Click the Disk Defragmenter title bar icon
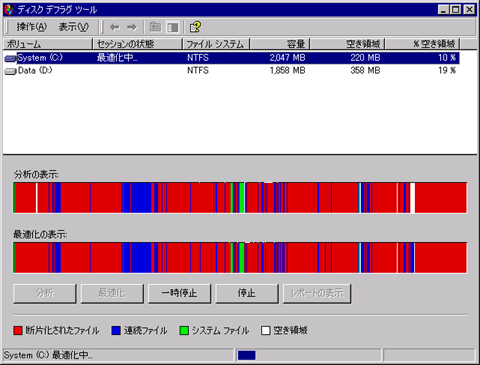The height and width of the screenshot is (365, 480). (10, 9)
